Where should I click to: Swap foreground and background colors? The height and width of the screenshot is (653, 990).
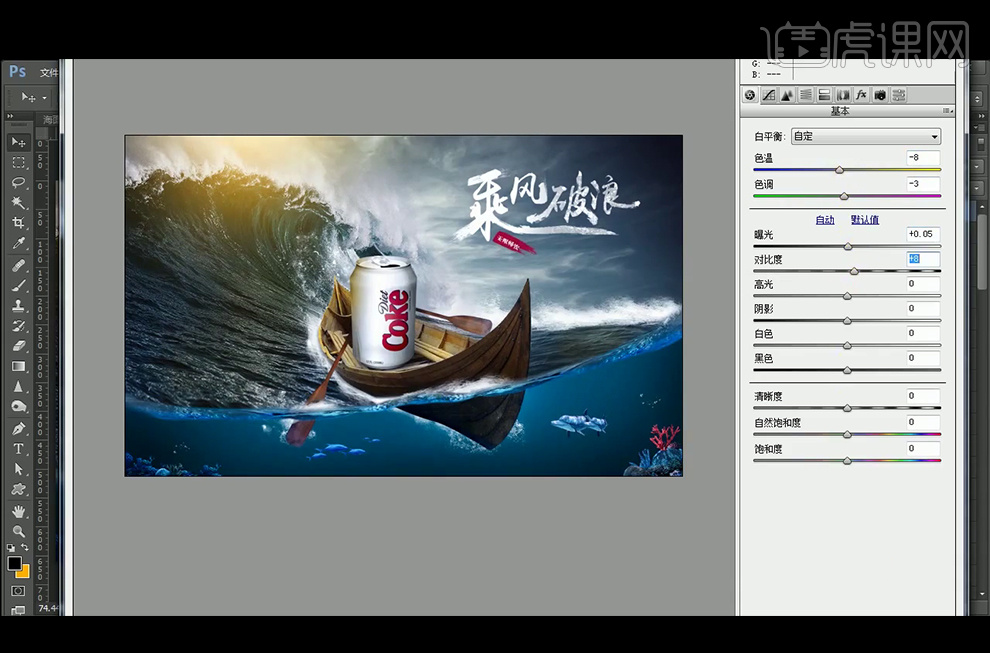pyautogui.click(x=25, y=547)
